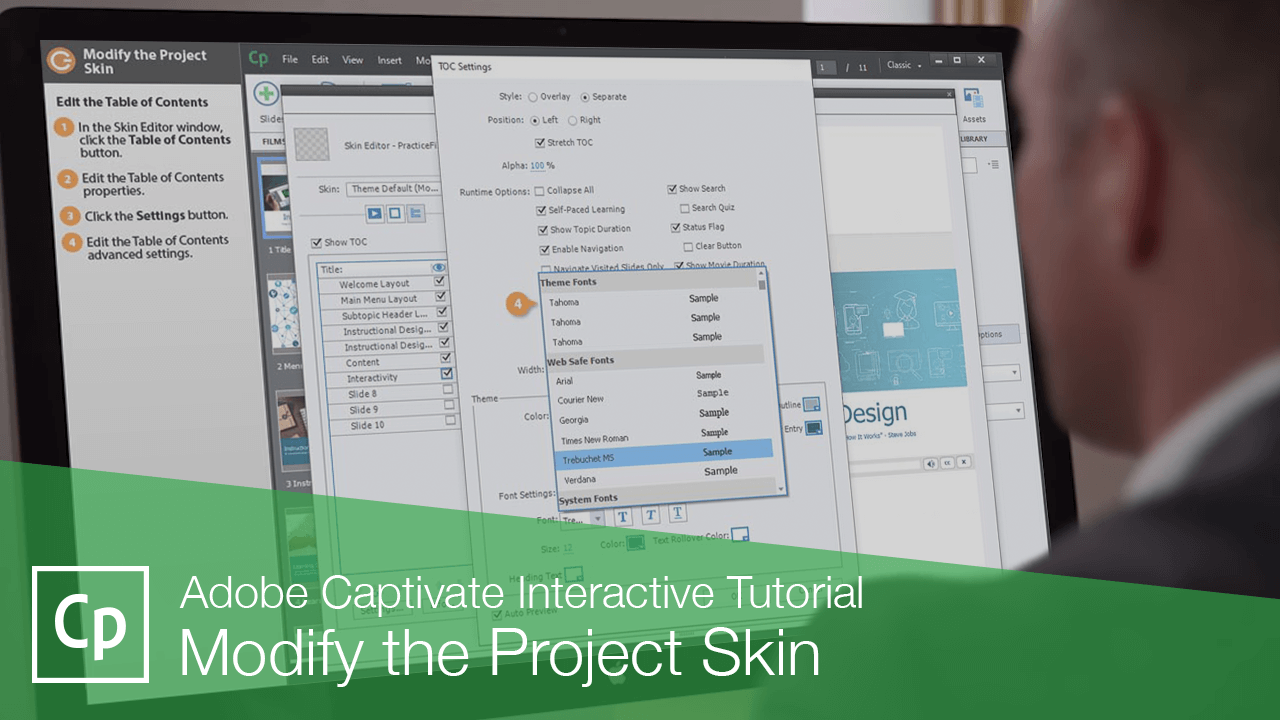Select the Overlay style radio button
Image resolution: width=1280 pixels, height=720 pixels.
(533, 97)
